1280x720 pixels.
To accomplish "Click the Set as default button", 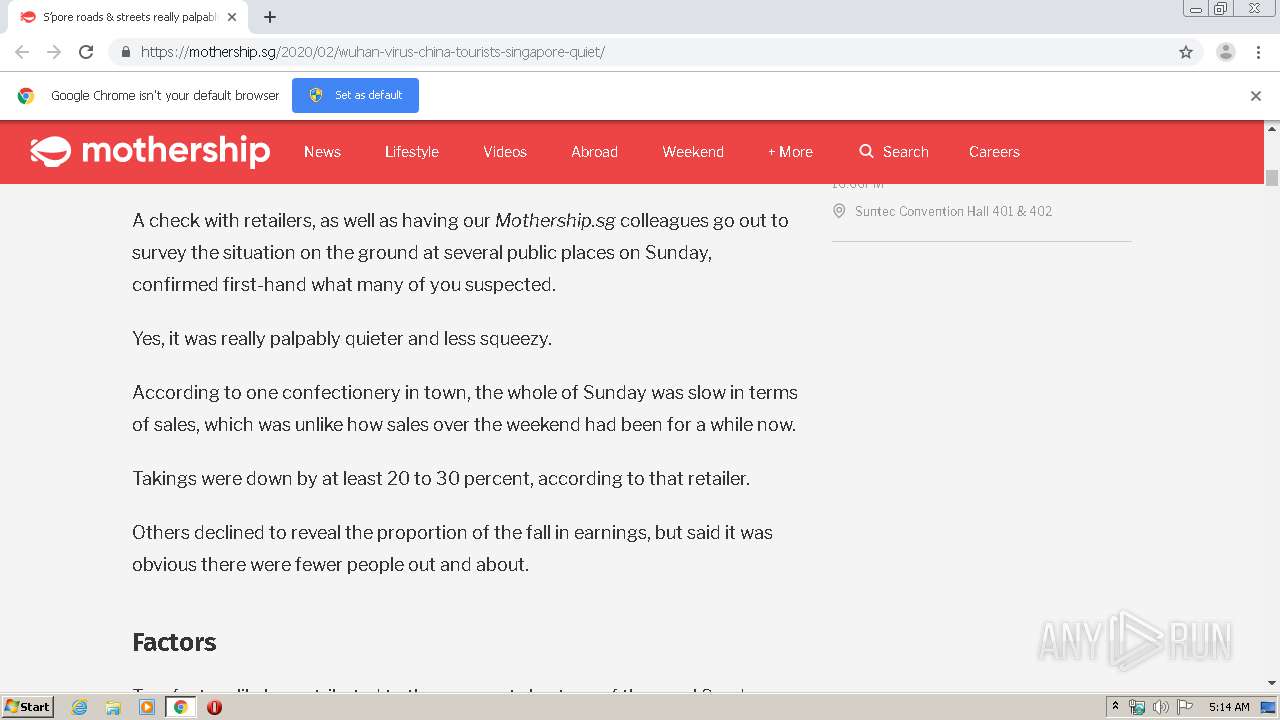I will [x=355, y=95].
